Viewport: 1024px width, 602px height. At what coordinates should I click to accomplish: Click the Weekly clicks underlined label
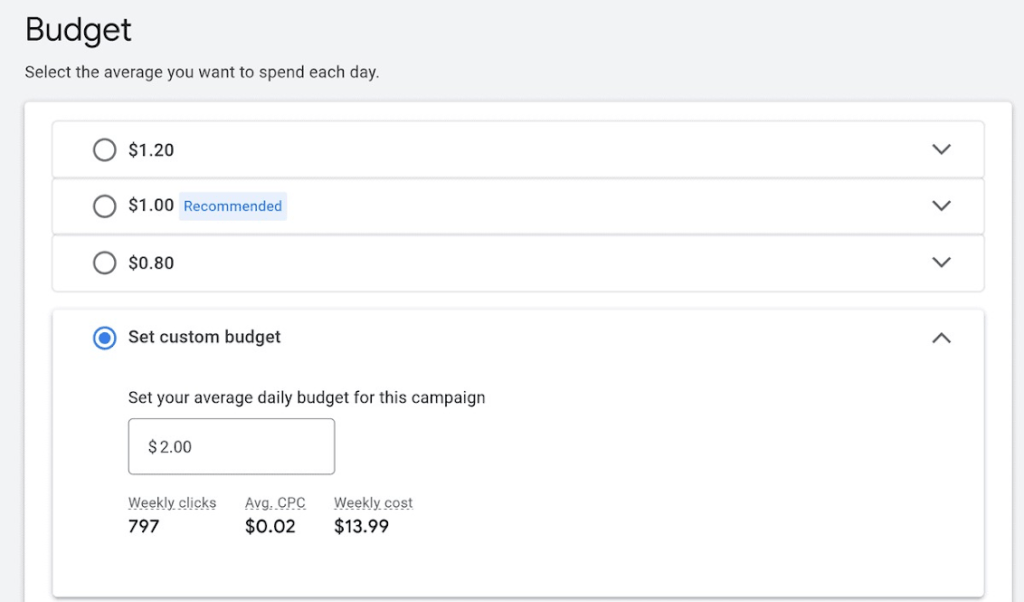point(172,503)
